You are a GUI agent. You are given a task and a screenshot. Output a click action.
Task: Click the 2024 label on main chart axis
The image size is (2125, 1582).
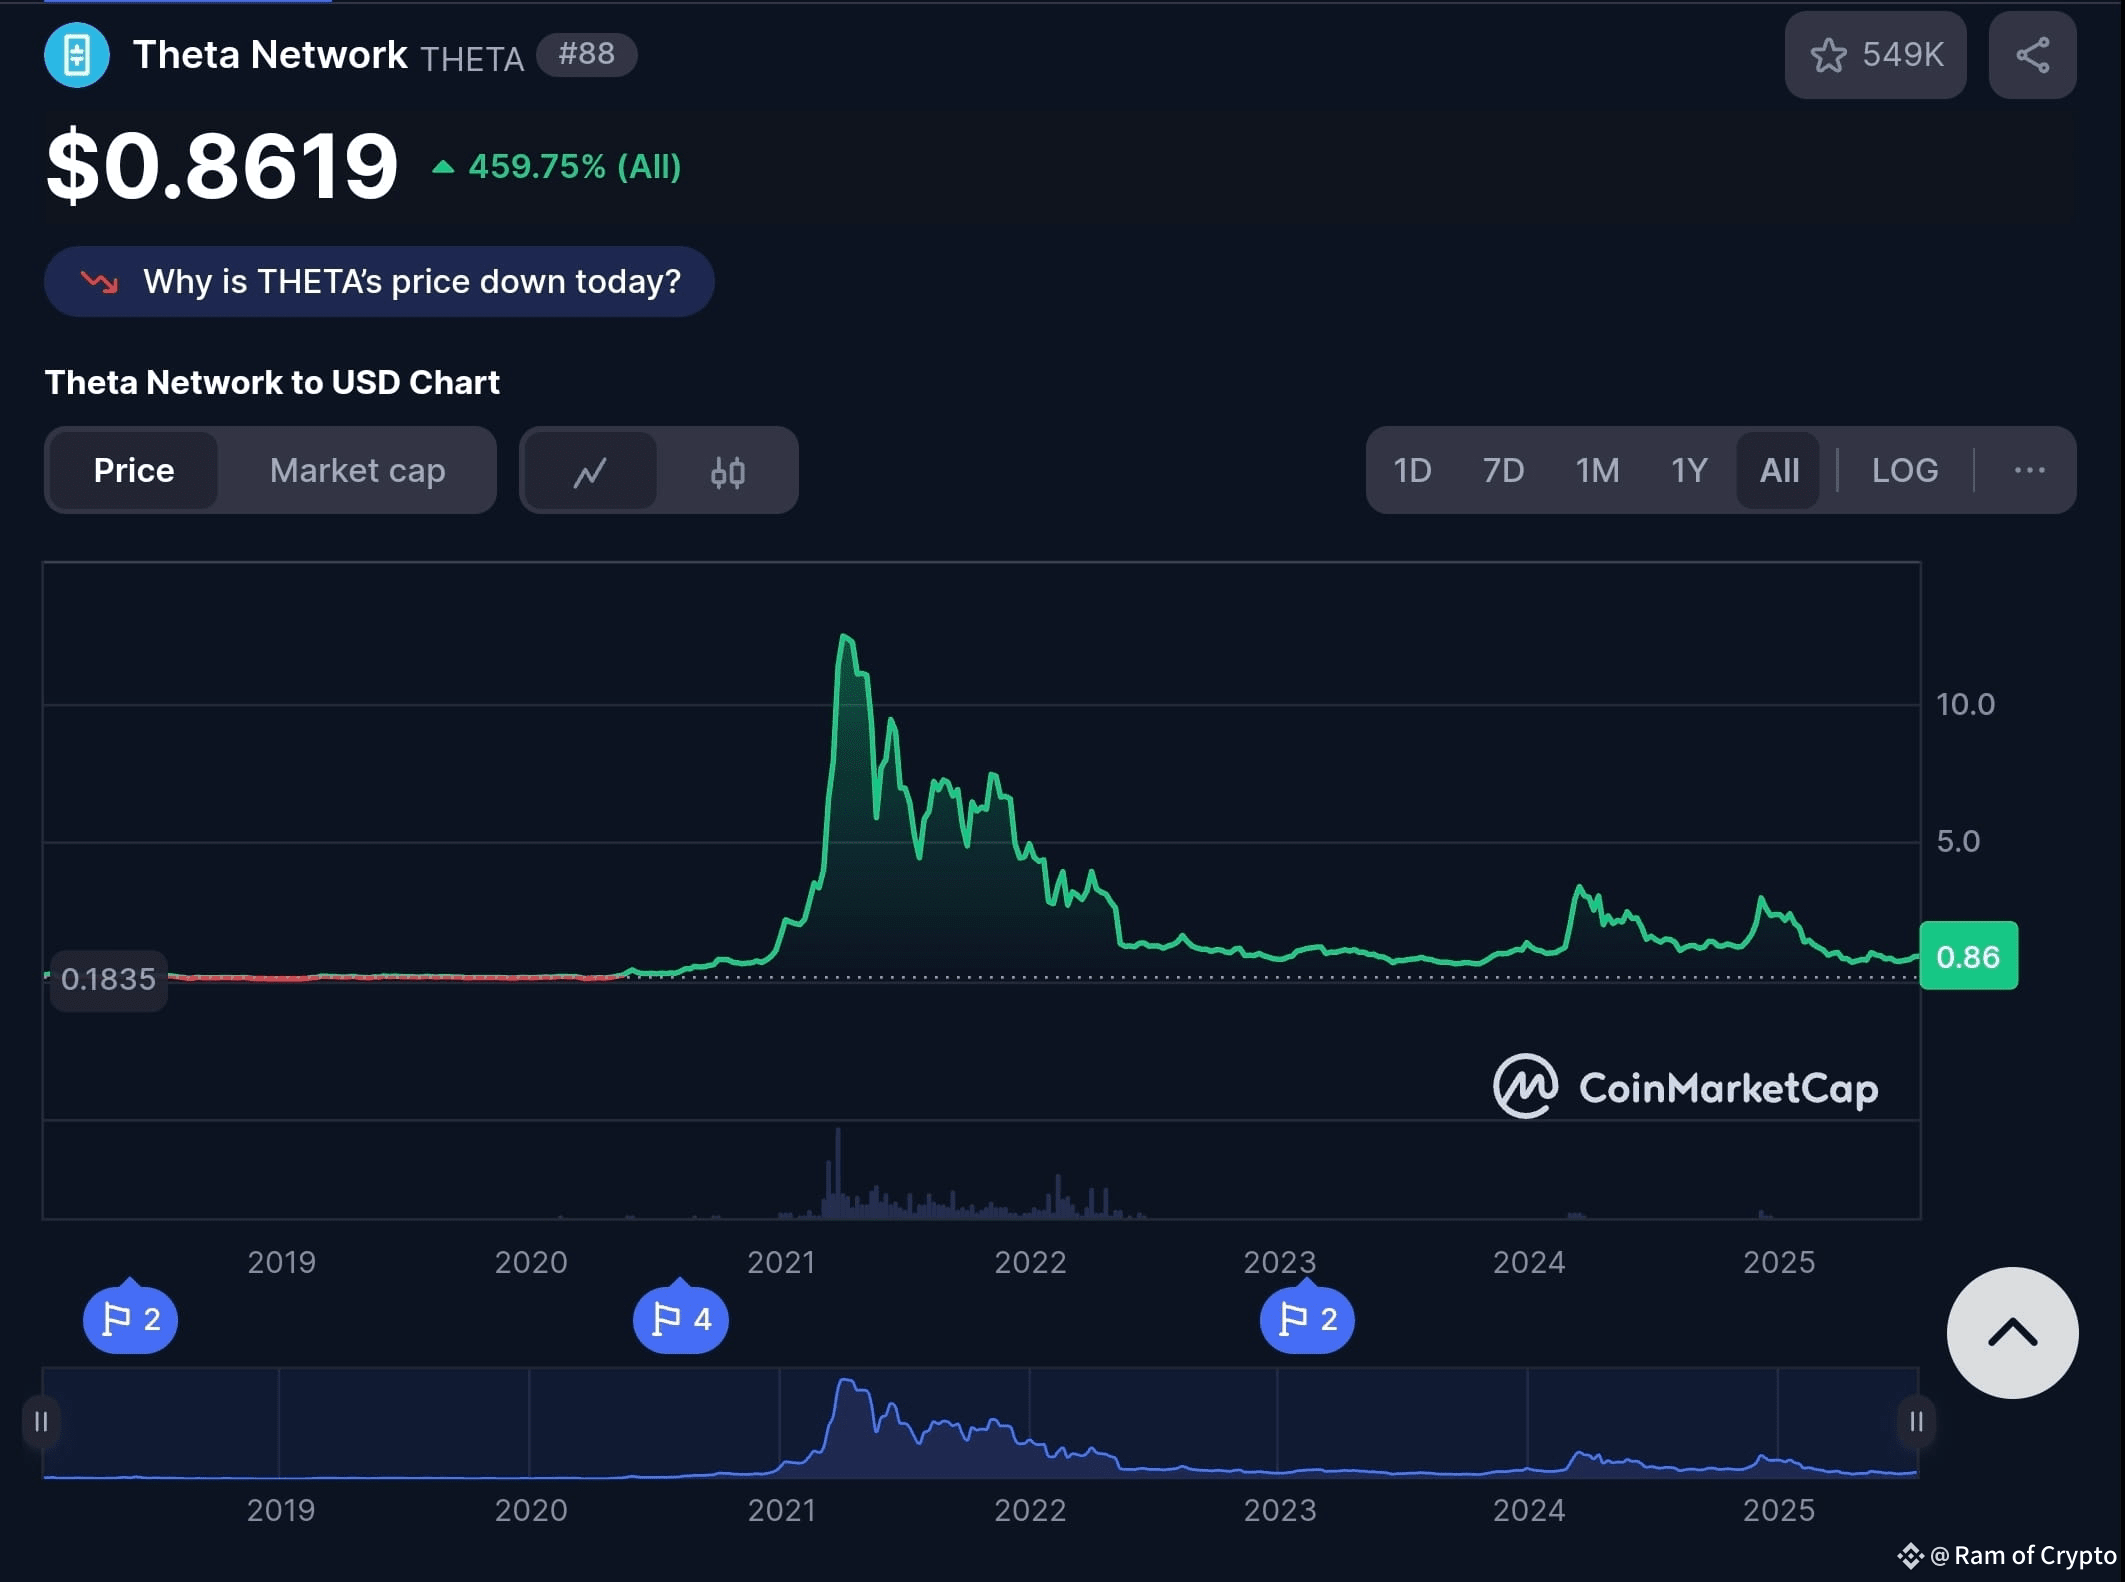[1529, 1262]
